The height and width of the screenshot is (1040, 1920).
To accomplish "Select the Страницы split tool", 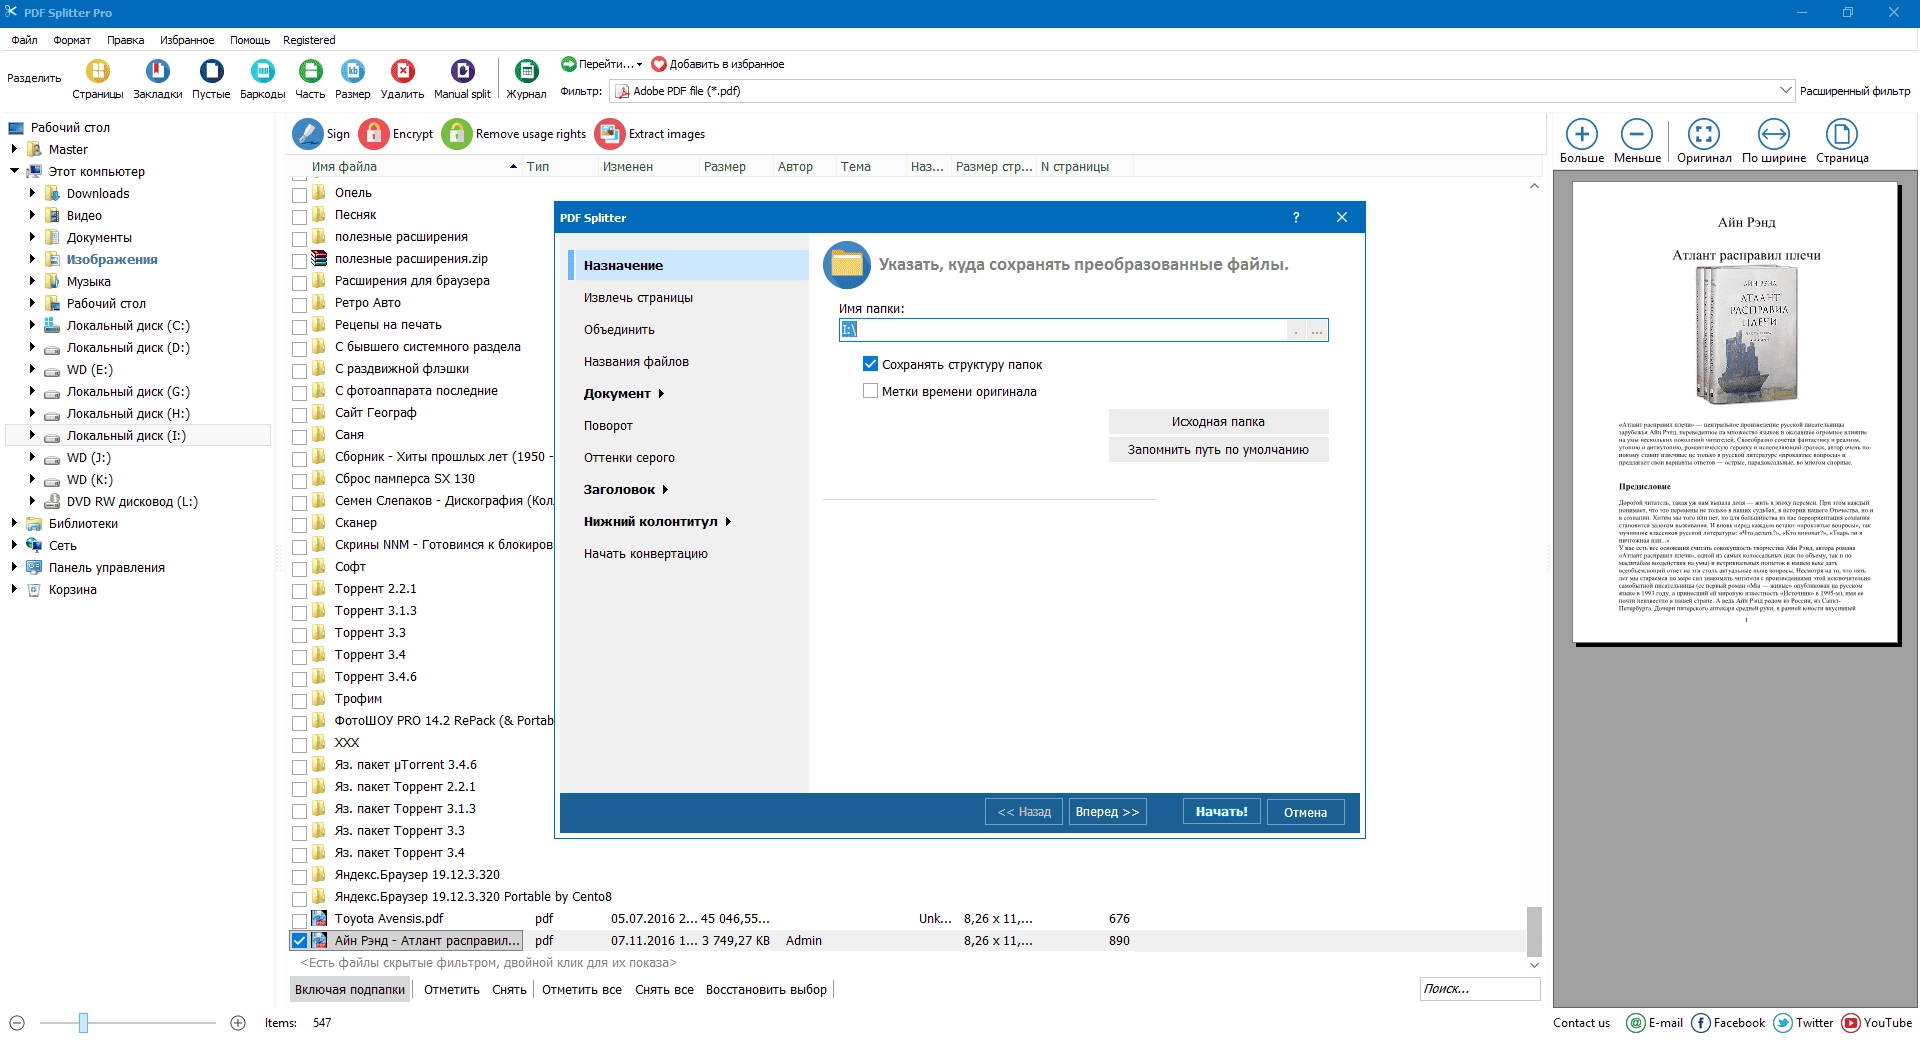I will point(98,78).
